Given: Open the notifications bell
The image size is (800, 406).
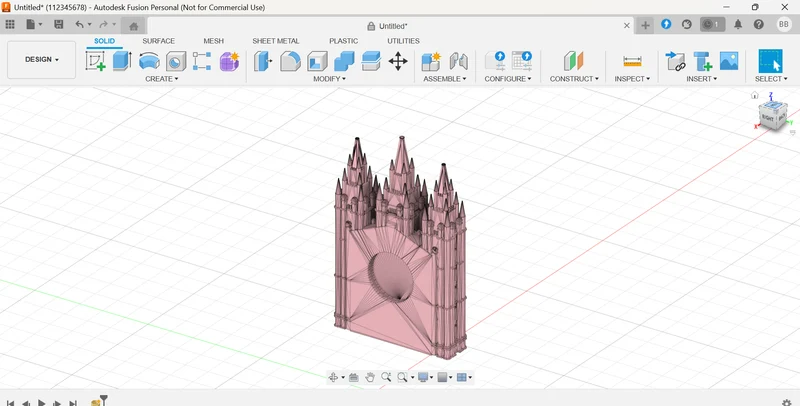Looking at the screenshot, I should click(738, 24).
